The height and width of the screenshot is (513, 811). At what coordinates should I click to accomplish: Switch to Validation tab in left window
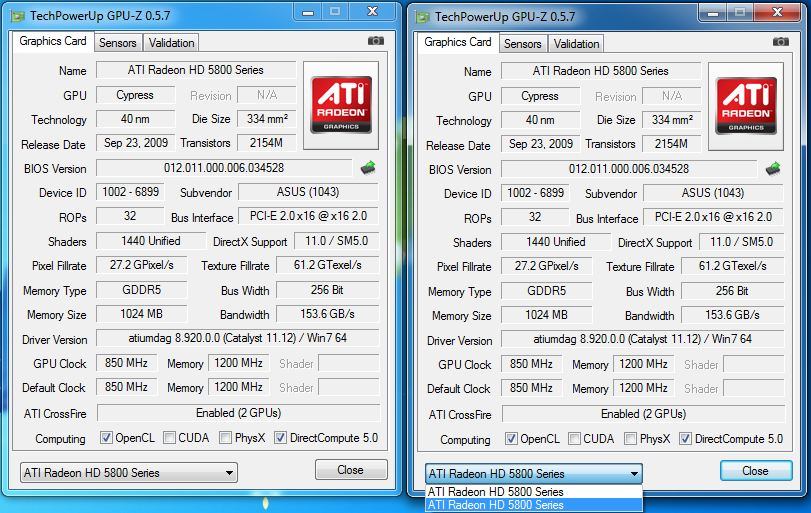coord(171,43)
